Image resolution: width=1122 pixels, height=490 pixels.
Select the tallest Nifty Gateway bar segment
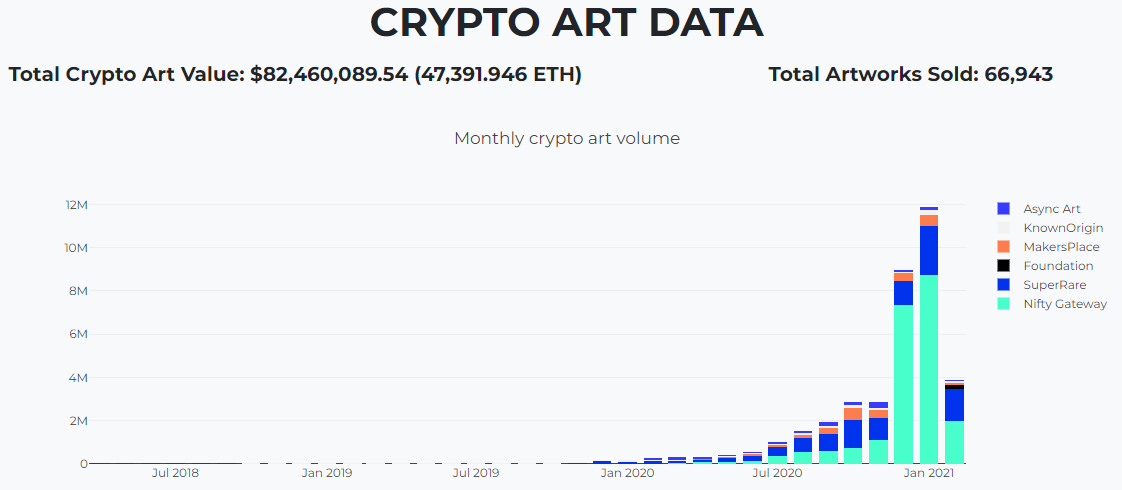pyautogui.click(x=929, y=369)
